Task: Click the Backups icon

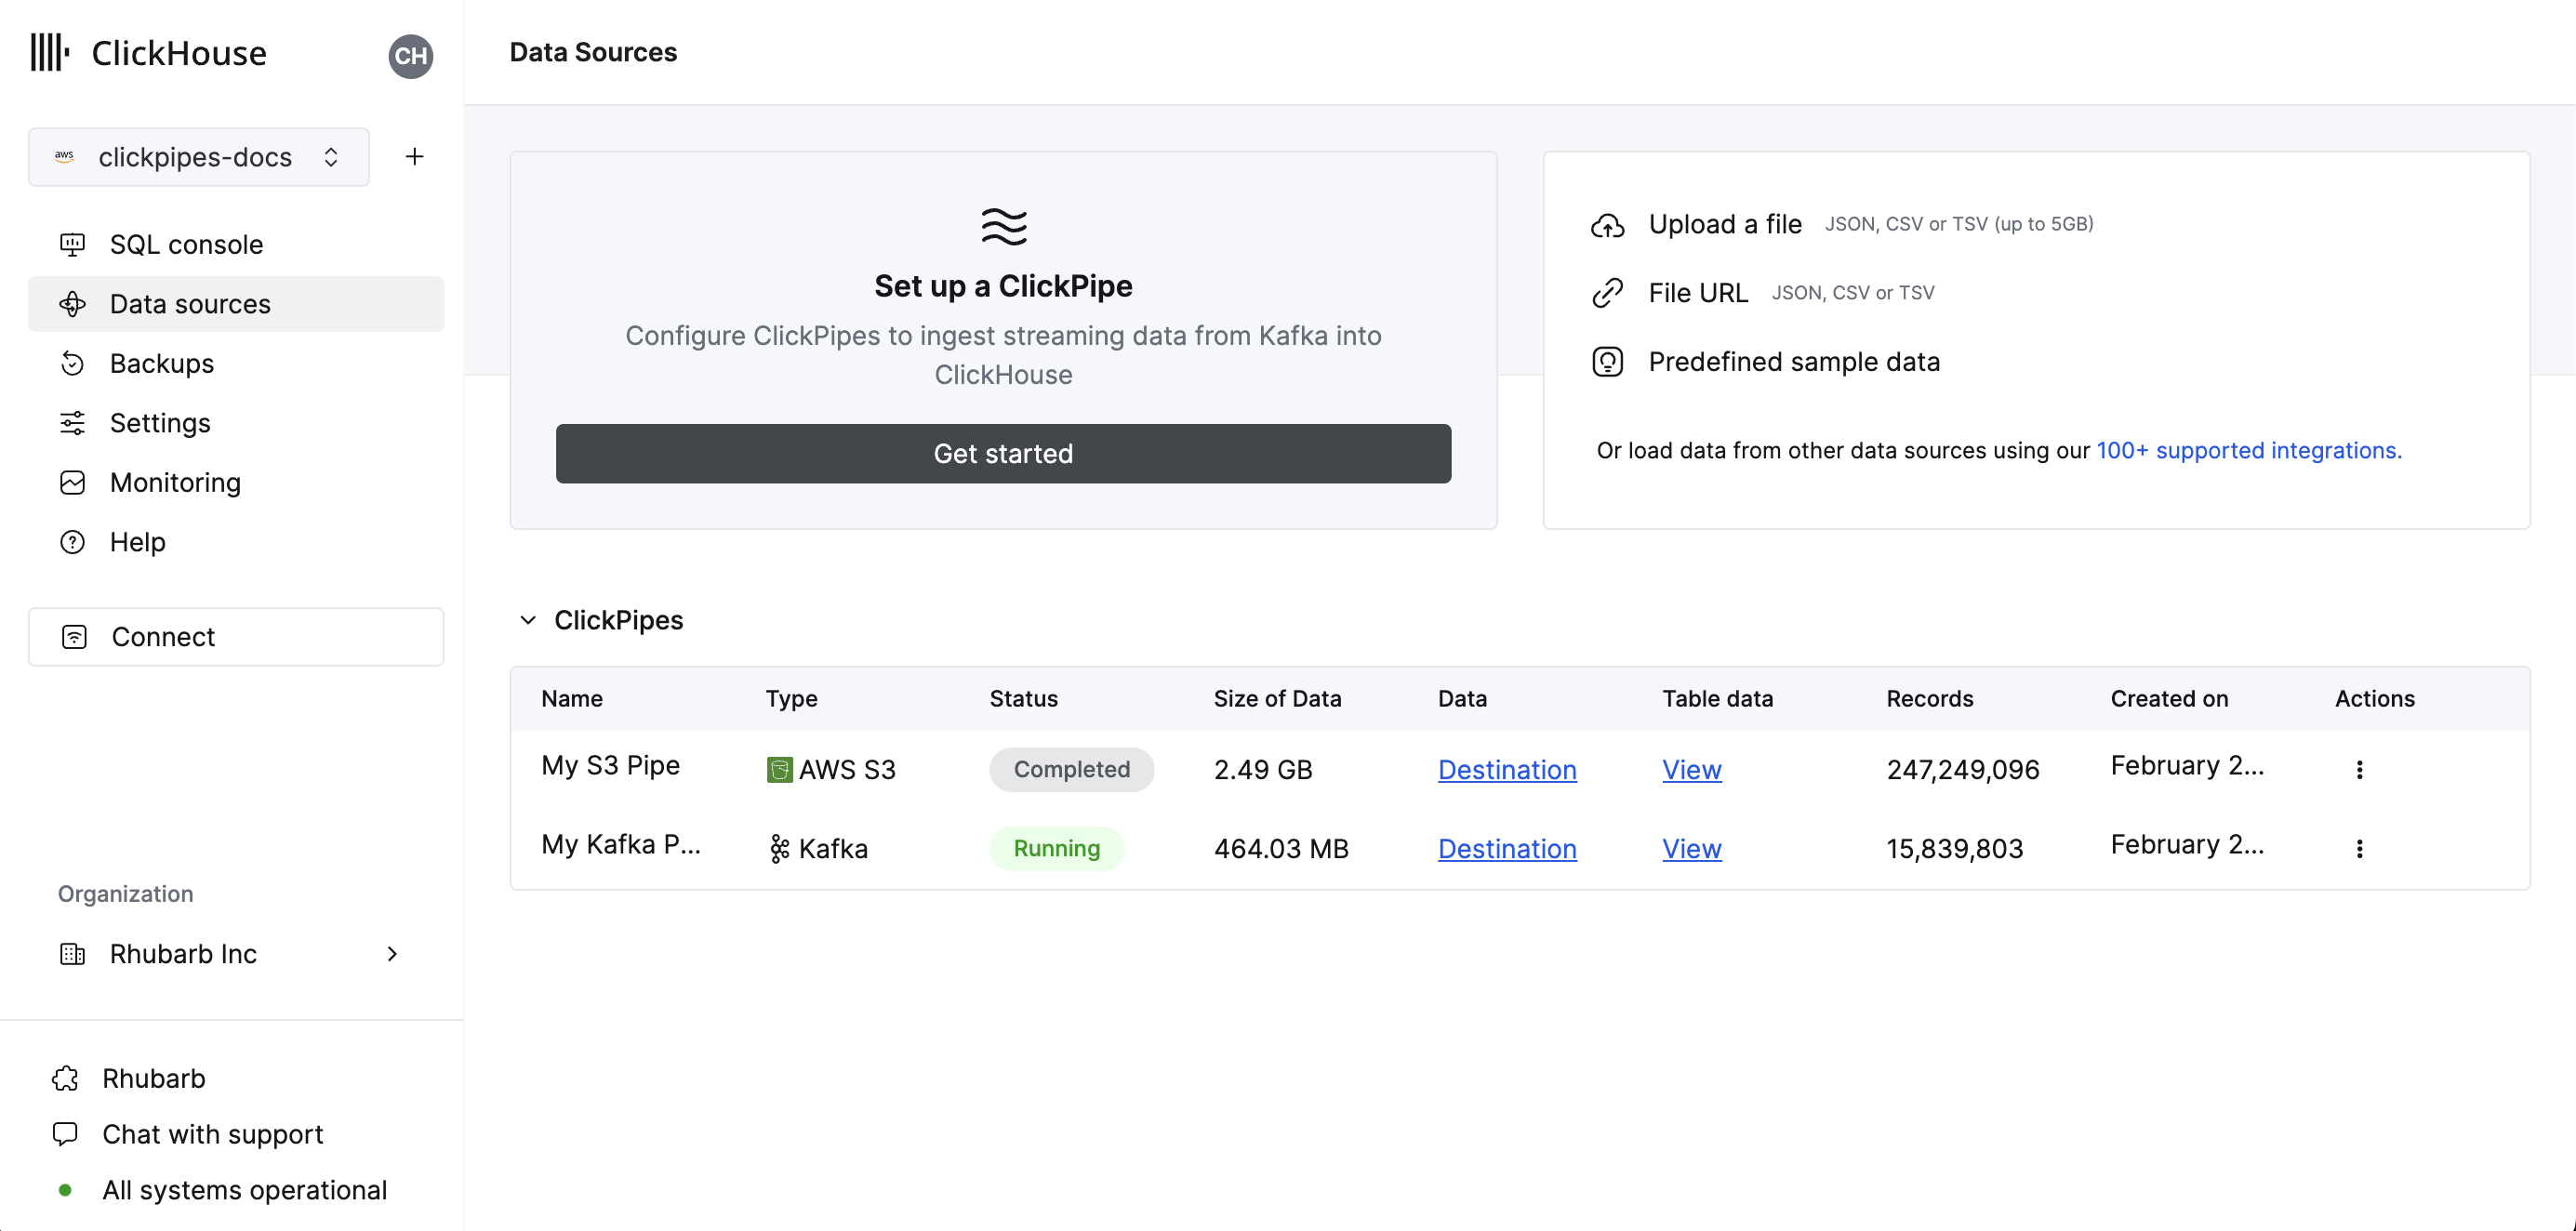Action: pos(73,364)
